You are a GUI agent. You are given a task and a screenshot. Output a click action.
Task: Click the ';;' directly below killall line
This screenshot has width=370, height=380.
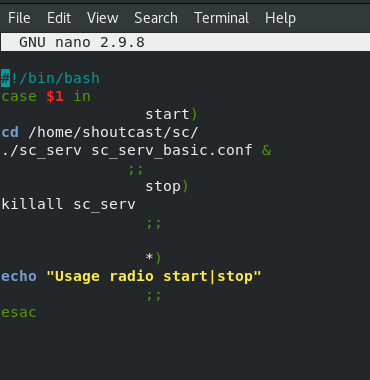pos(154,224)
